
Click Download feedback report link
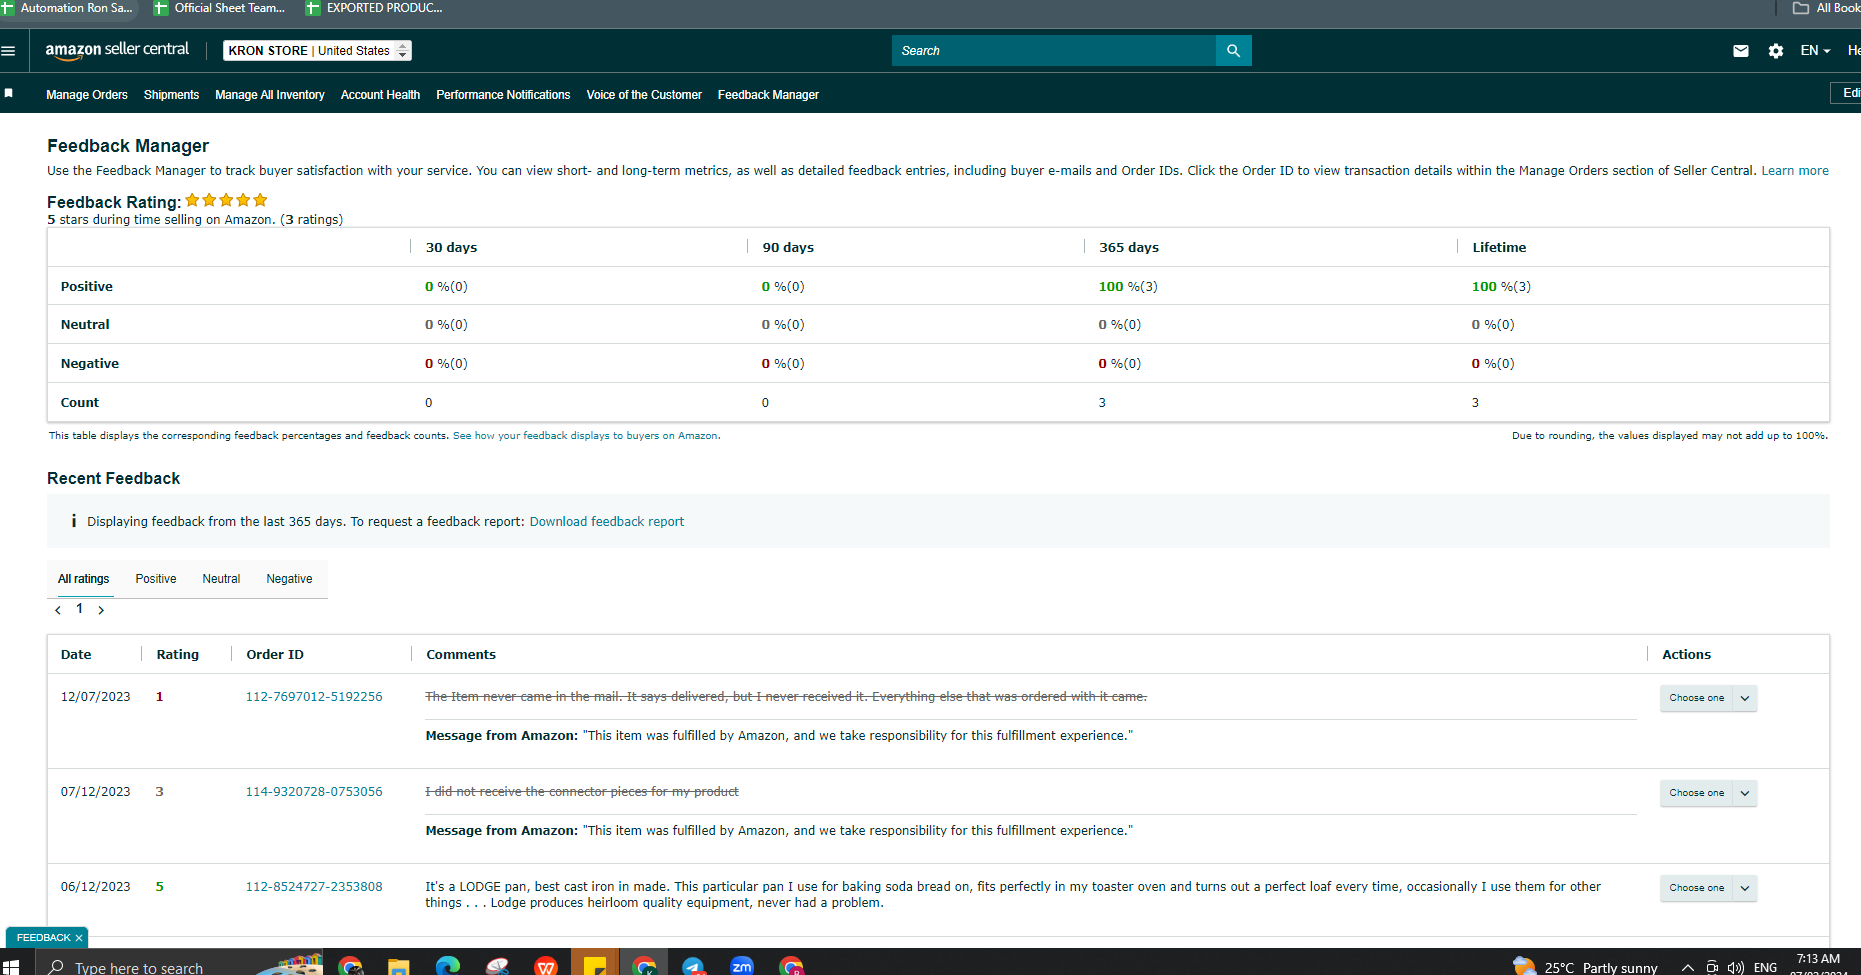pos(607,522)
